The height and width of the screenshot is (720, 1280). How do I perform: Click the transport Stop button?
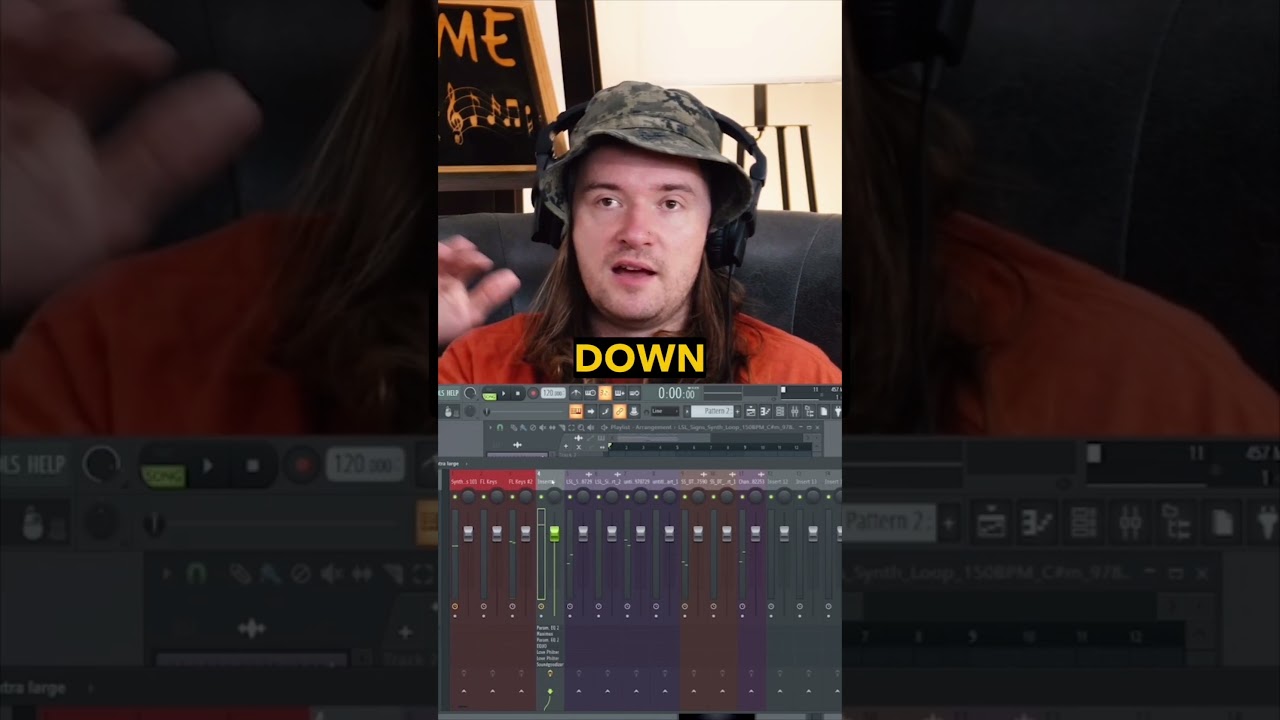click(x=518, y=393)
